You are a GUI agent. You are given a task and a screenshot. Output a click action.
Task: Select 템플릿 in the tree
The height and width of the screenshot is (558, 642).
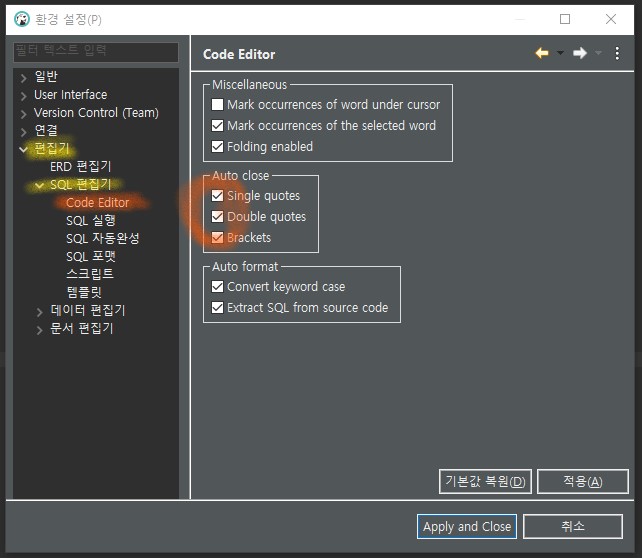coord(84,292)
